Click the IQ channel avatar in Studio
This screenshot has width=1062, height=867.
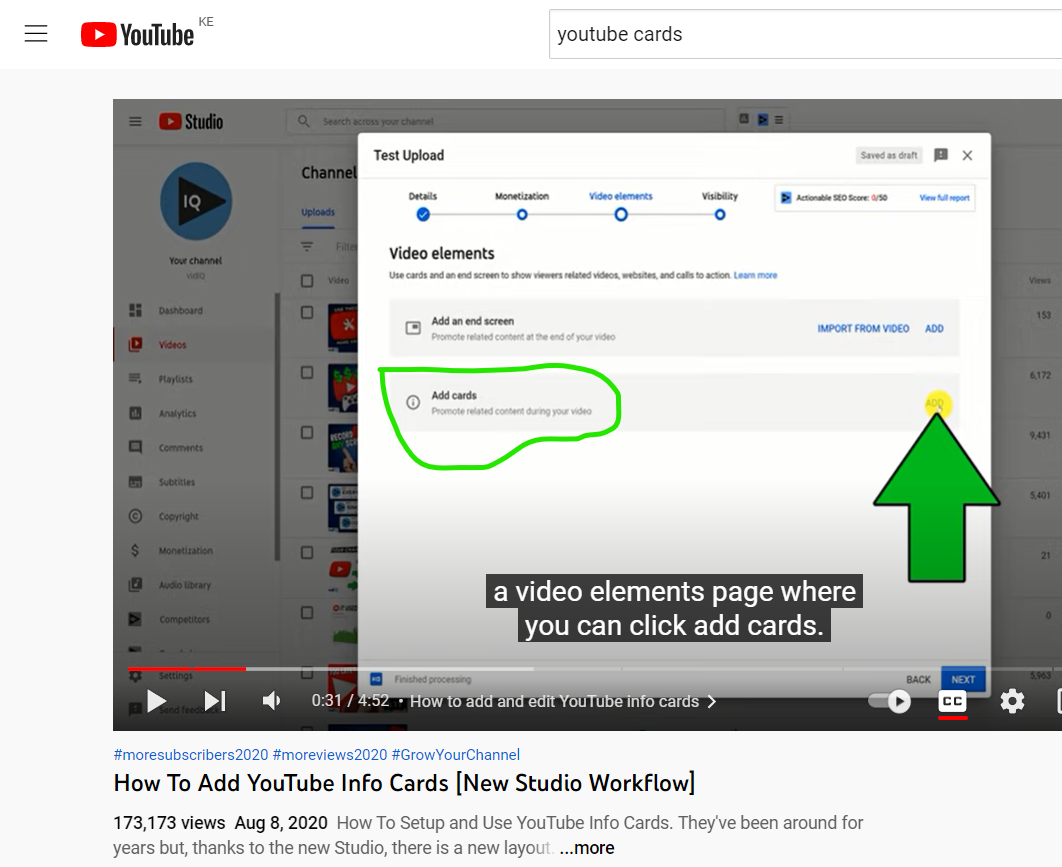pos(196,201)
